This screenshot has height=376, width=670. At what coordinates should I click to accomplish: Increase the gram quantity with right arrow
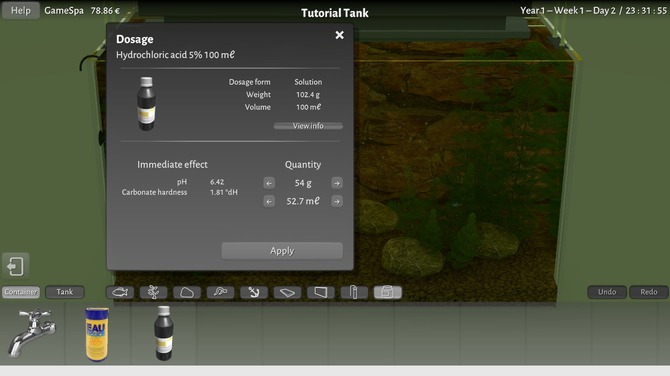point(337,183)
